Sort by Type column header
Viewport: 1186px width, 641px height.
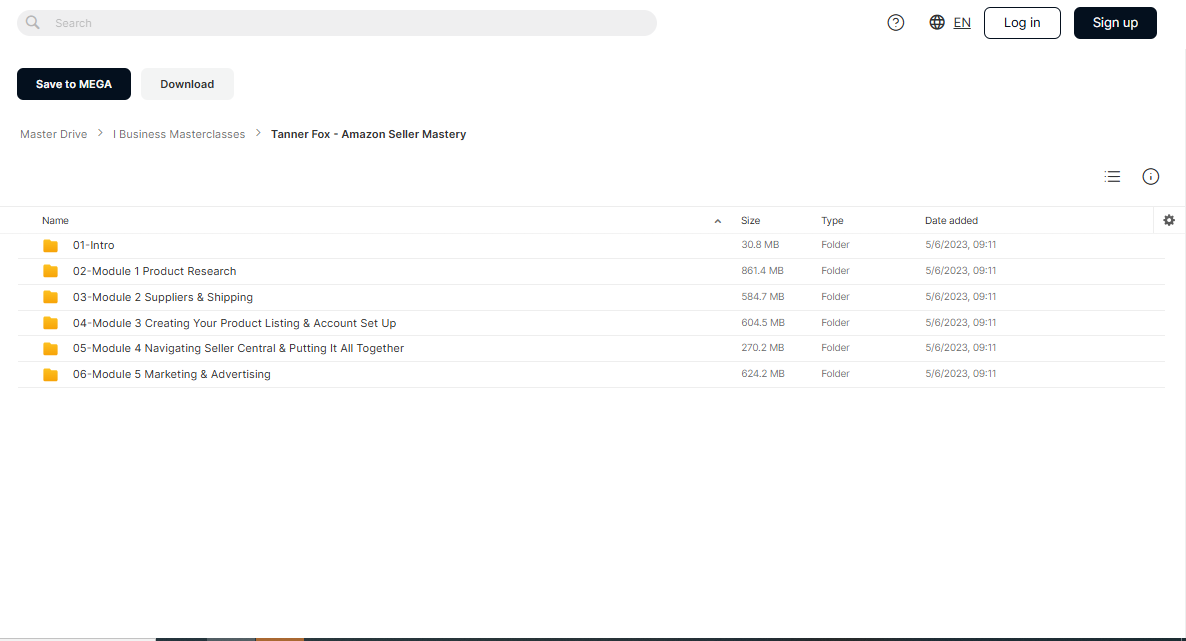pos(832,220)
